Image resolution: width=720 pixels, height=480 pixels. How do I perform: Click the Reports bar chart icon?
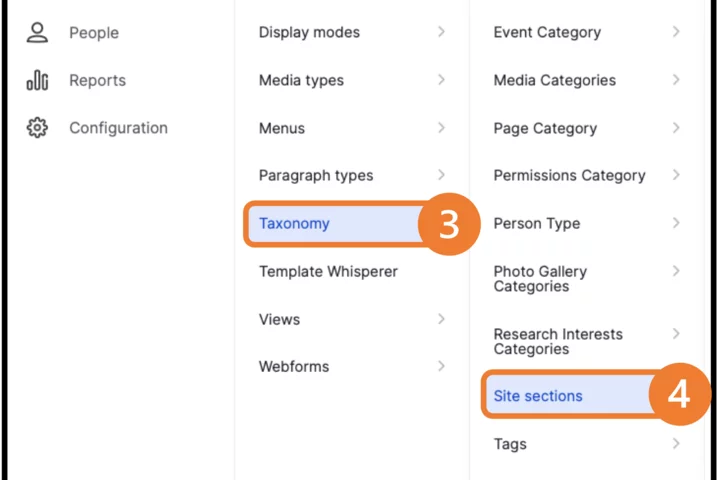37,80
